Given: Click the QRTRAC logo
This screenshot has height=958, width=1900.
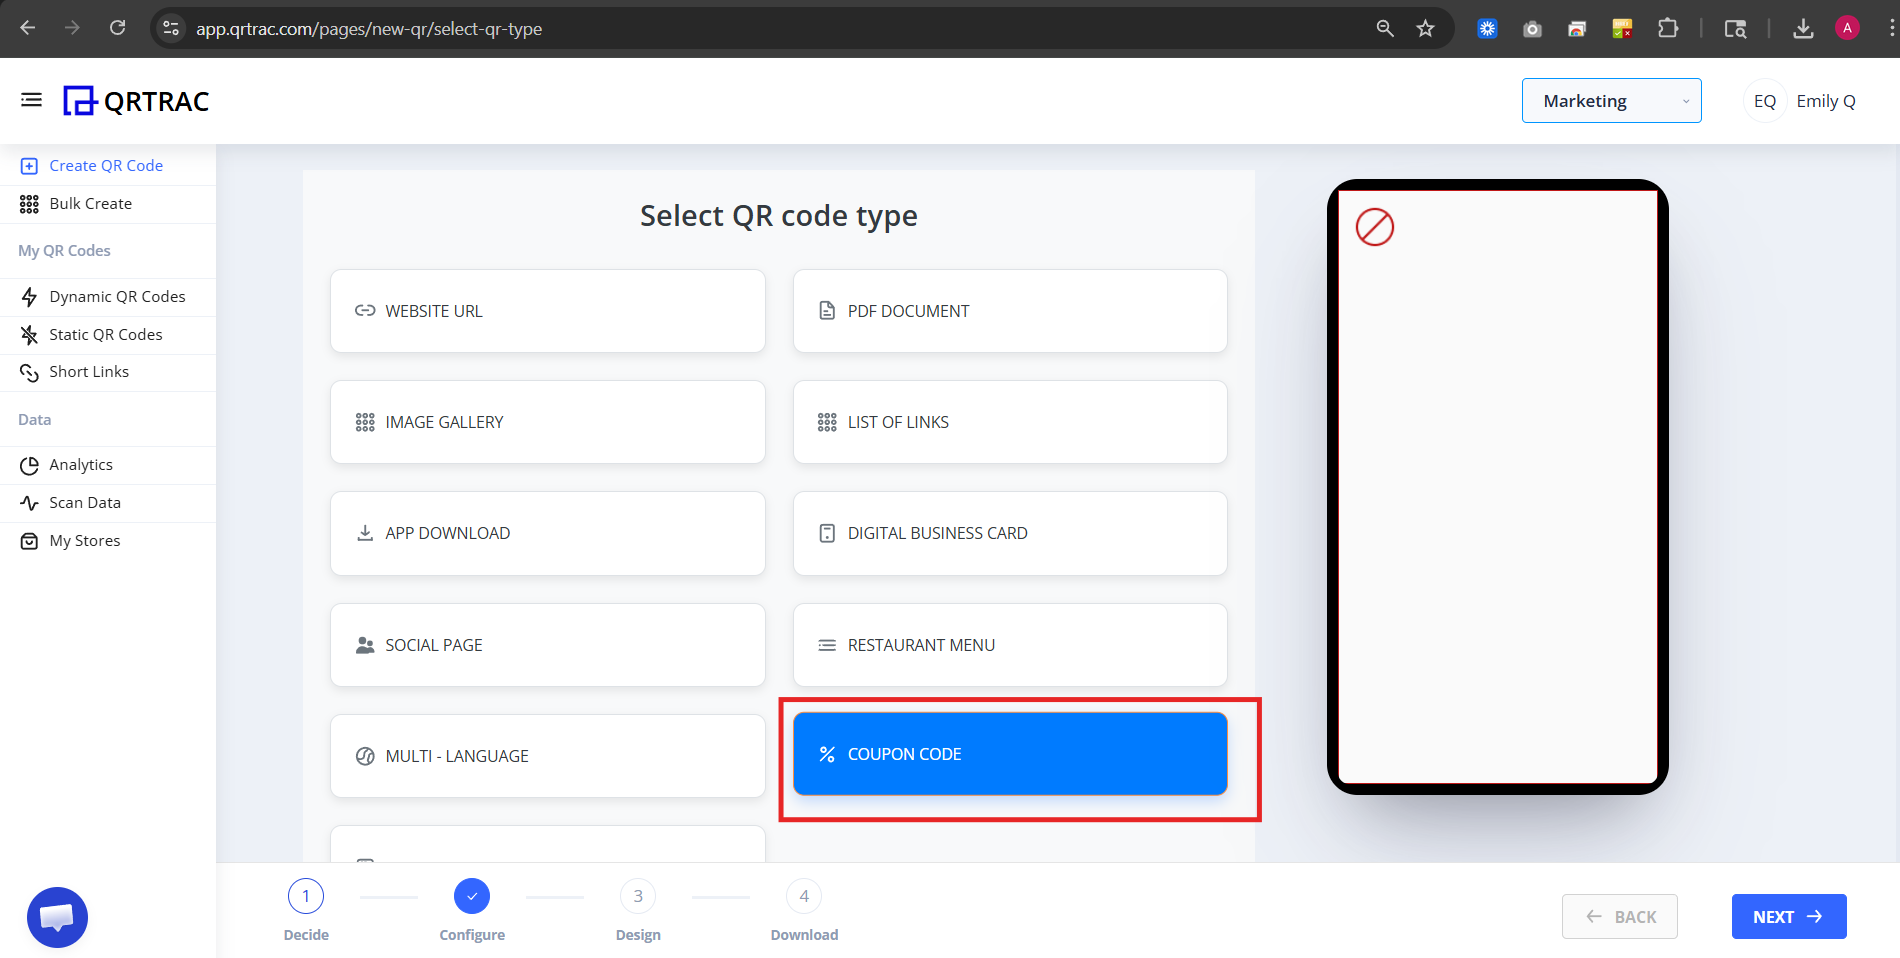Looking at the screenshot, I should click(x=136, y=100).
